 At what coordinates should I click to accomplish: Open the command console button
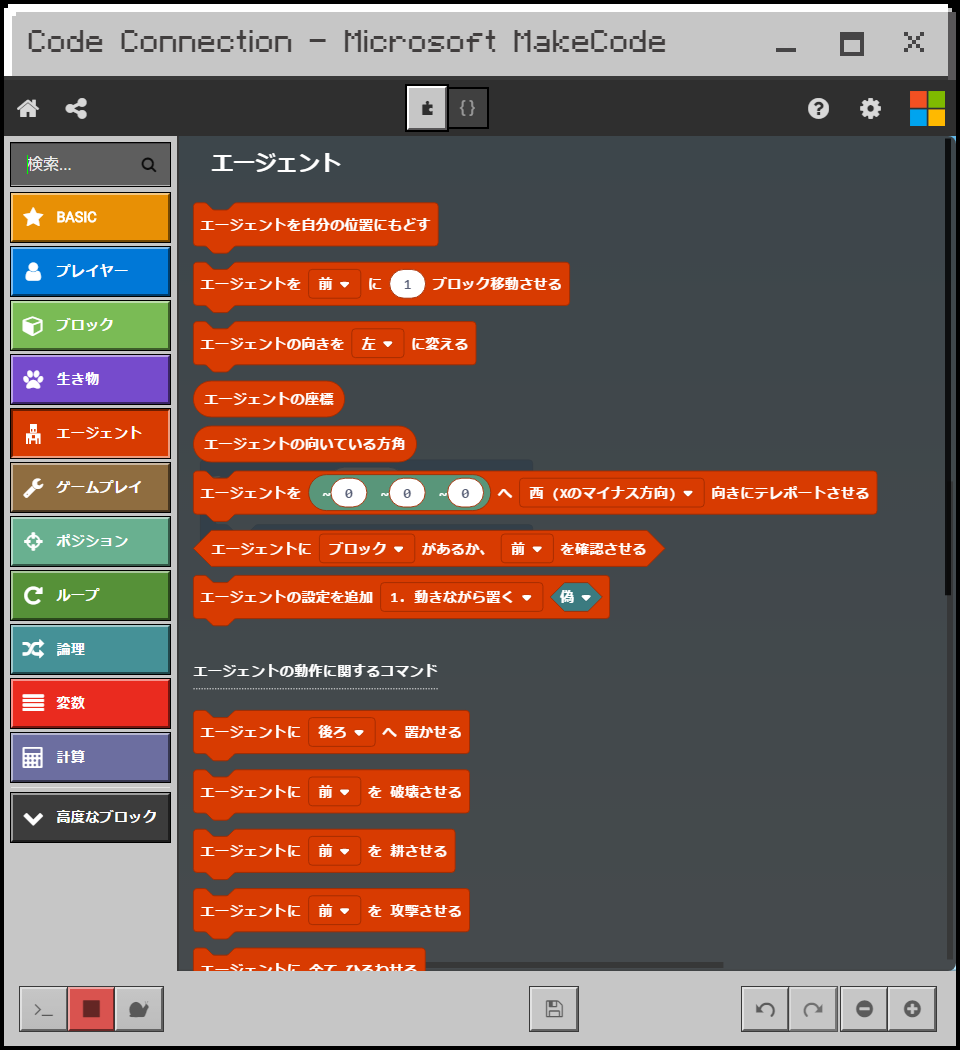[44, 1009]
